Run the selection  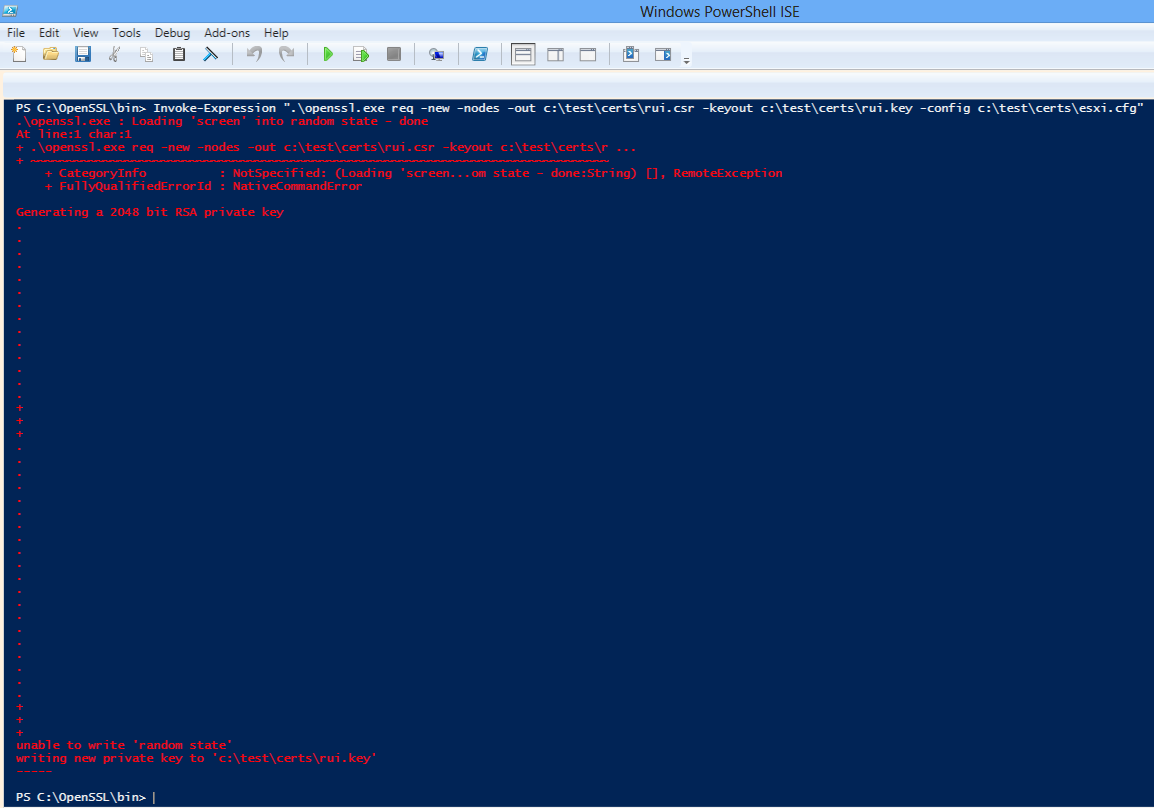click(x=361, y=54)
